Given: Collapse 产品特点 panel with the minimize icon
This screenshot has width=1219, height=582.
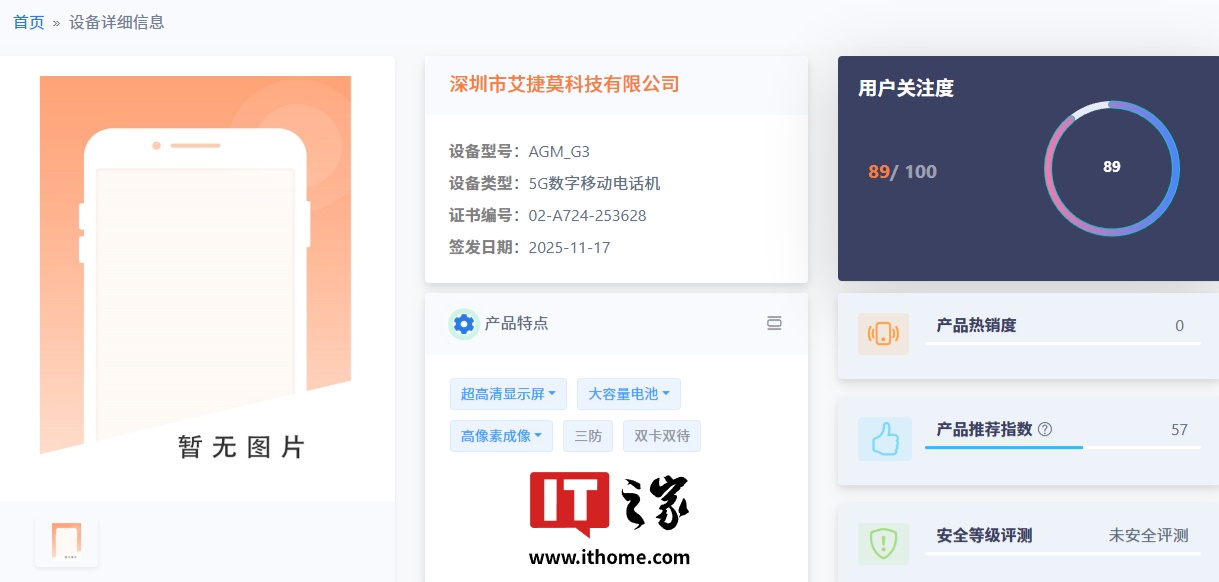Looking at the screenshot, I should pyautogui.click(x=774, y=323).
